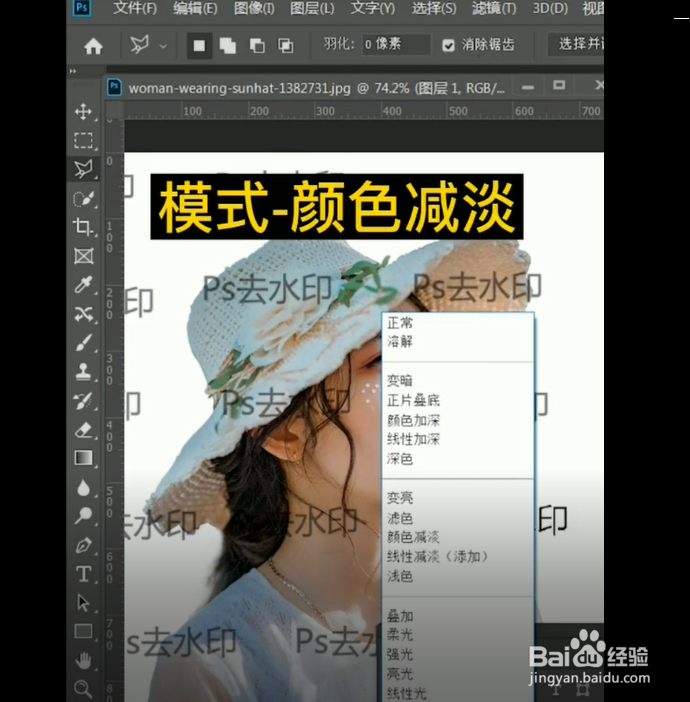This screenshot has width=690, height=702.
Task: Open the 选择(S) menu
Action: [x=434, y=8]
